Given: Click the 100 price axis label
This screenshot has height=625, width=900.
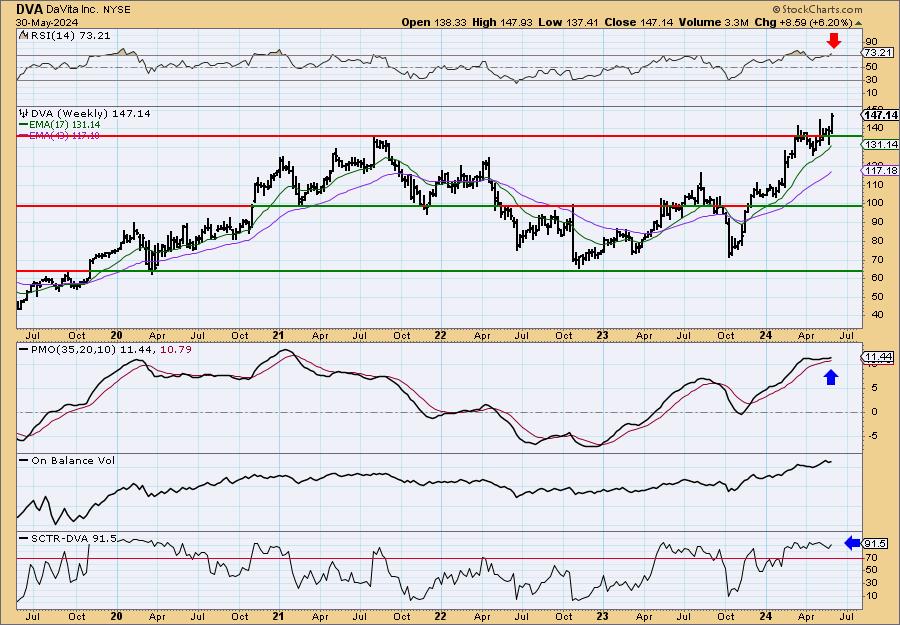Looking at the screenshot, I should coord(873,203).
